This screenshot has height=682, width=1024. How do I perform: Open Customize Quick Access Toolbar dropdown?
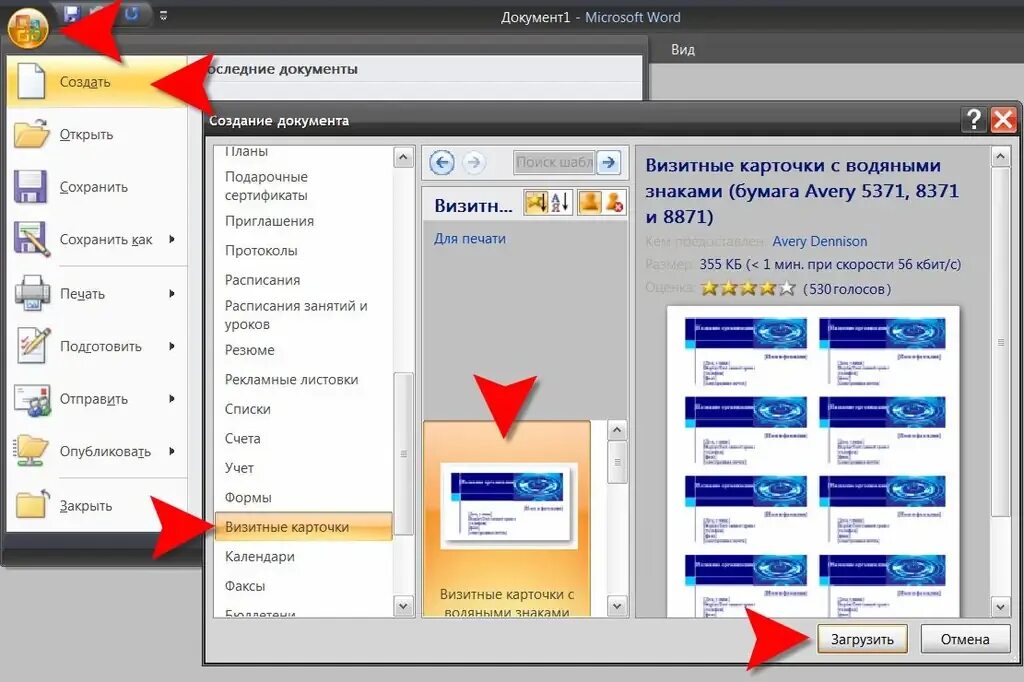163,15
